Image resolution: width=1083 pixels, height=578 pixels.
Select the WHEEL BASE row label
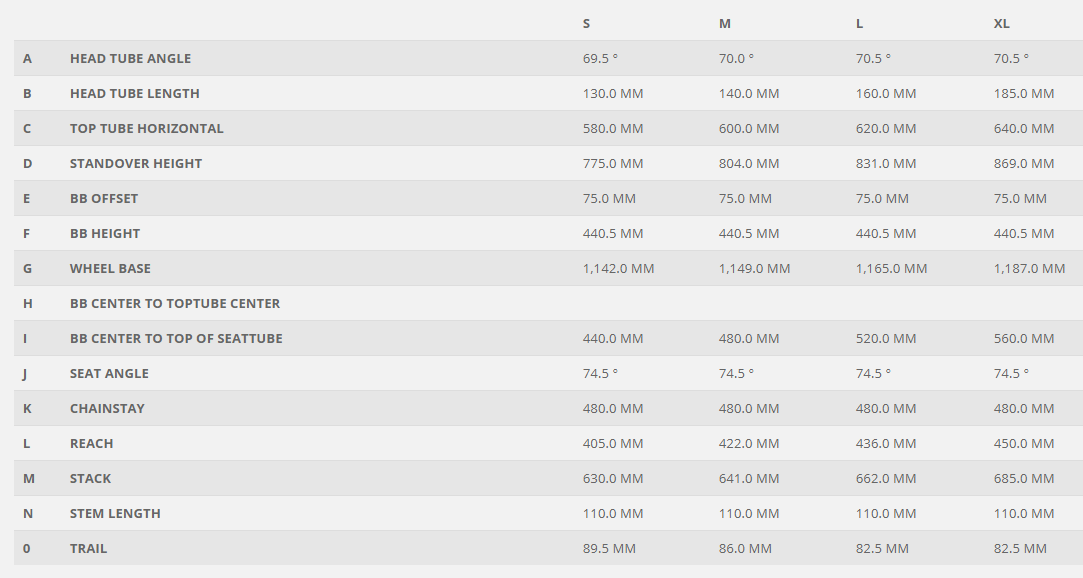[x=110, y=268]
